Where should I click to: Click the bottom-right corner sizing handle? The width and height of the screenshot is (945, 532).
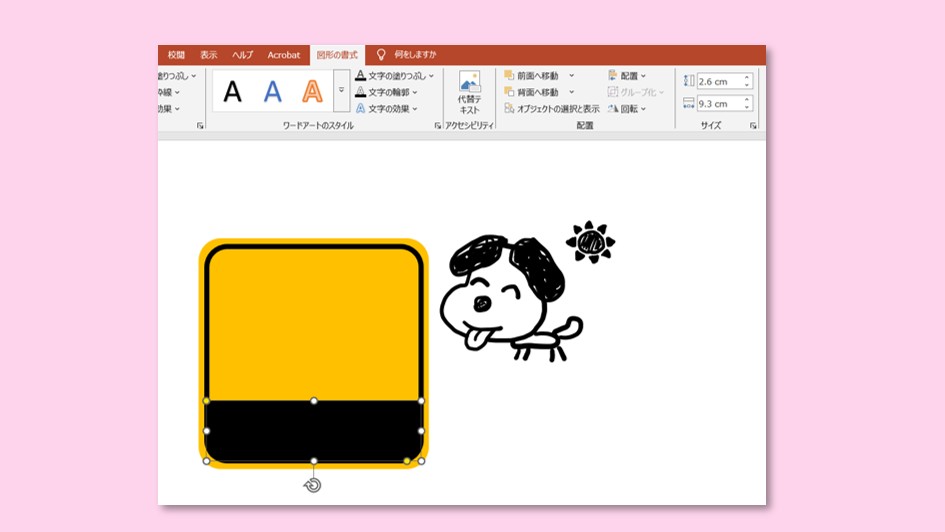coord(421,461)
